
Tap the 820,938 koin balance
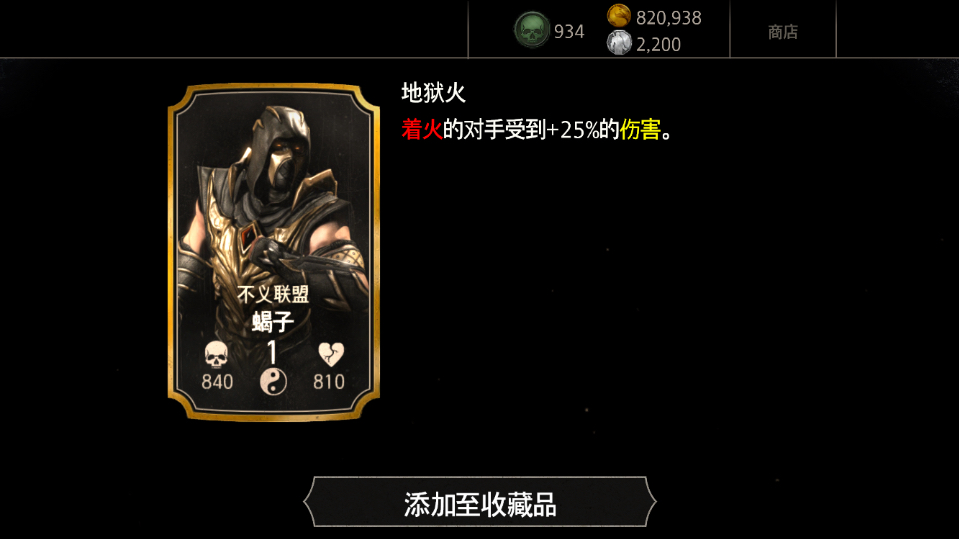tap(668, 18)
